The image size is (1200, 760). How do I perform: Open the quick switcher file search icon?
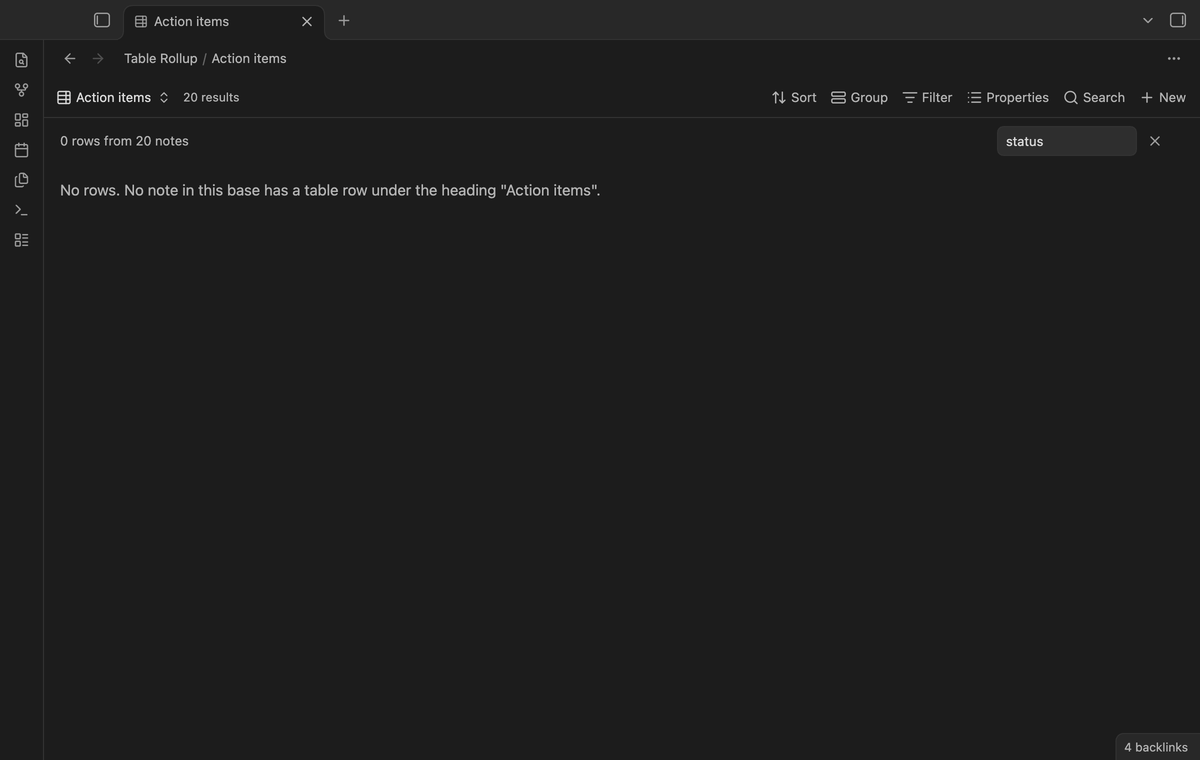[x=21, y=60]
